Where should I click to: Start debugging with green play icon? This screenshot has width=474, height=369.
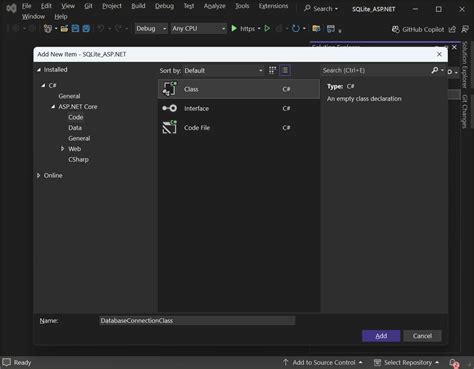click(x=234, y=29)
